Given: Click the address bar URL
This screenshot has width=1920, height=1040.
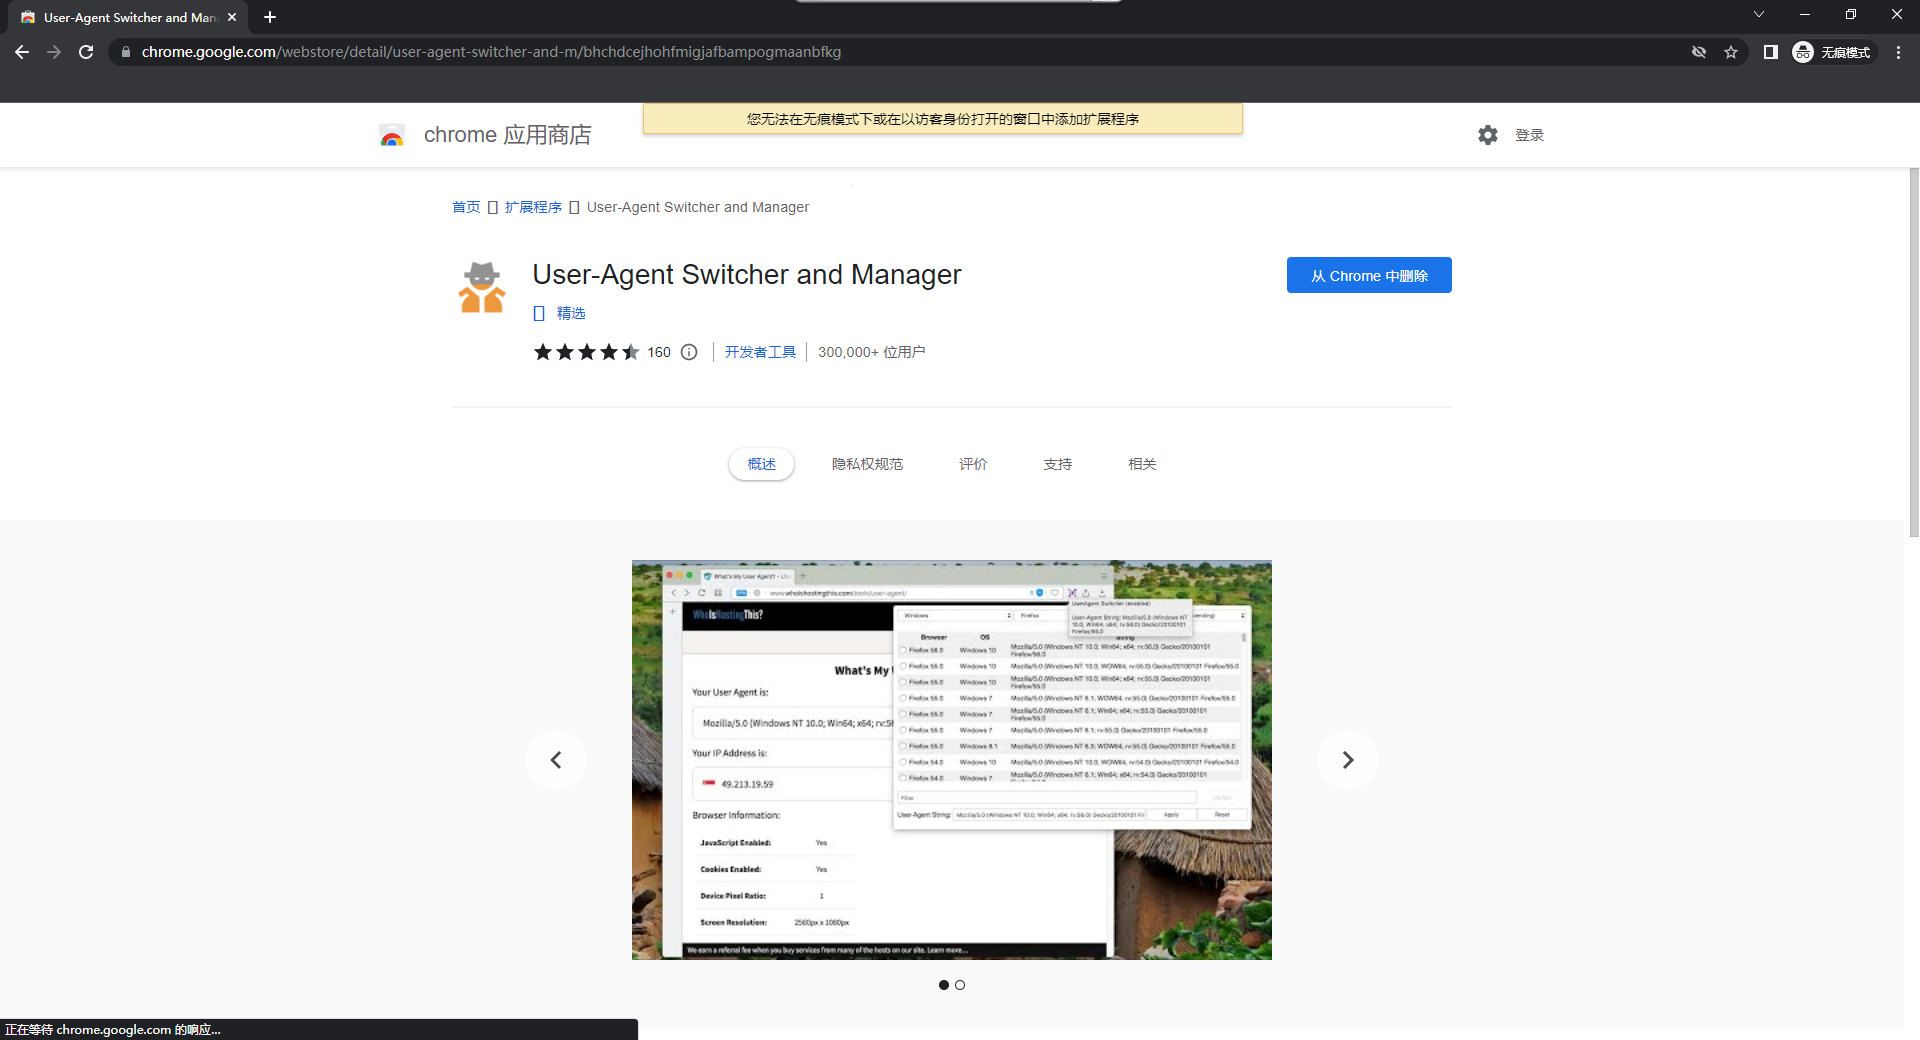Looking at the screenshot, I should pos(491,52).
